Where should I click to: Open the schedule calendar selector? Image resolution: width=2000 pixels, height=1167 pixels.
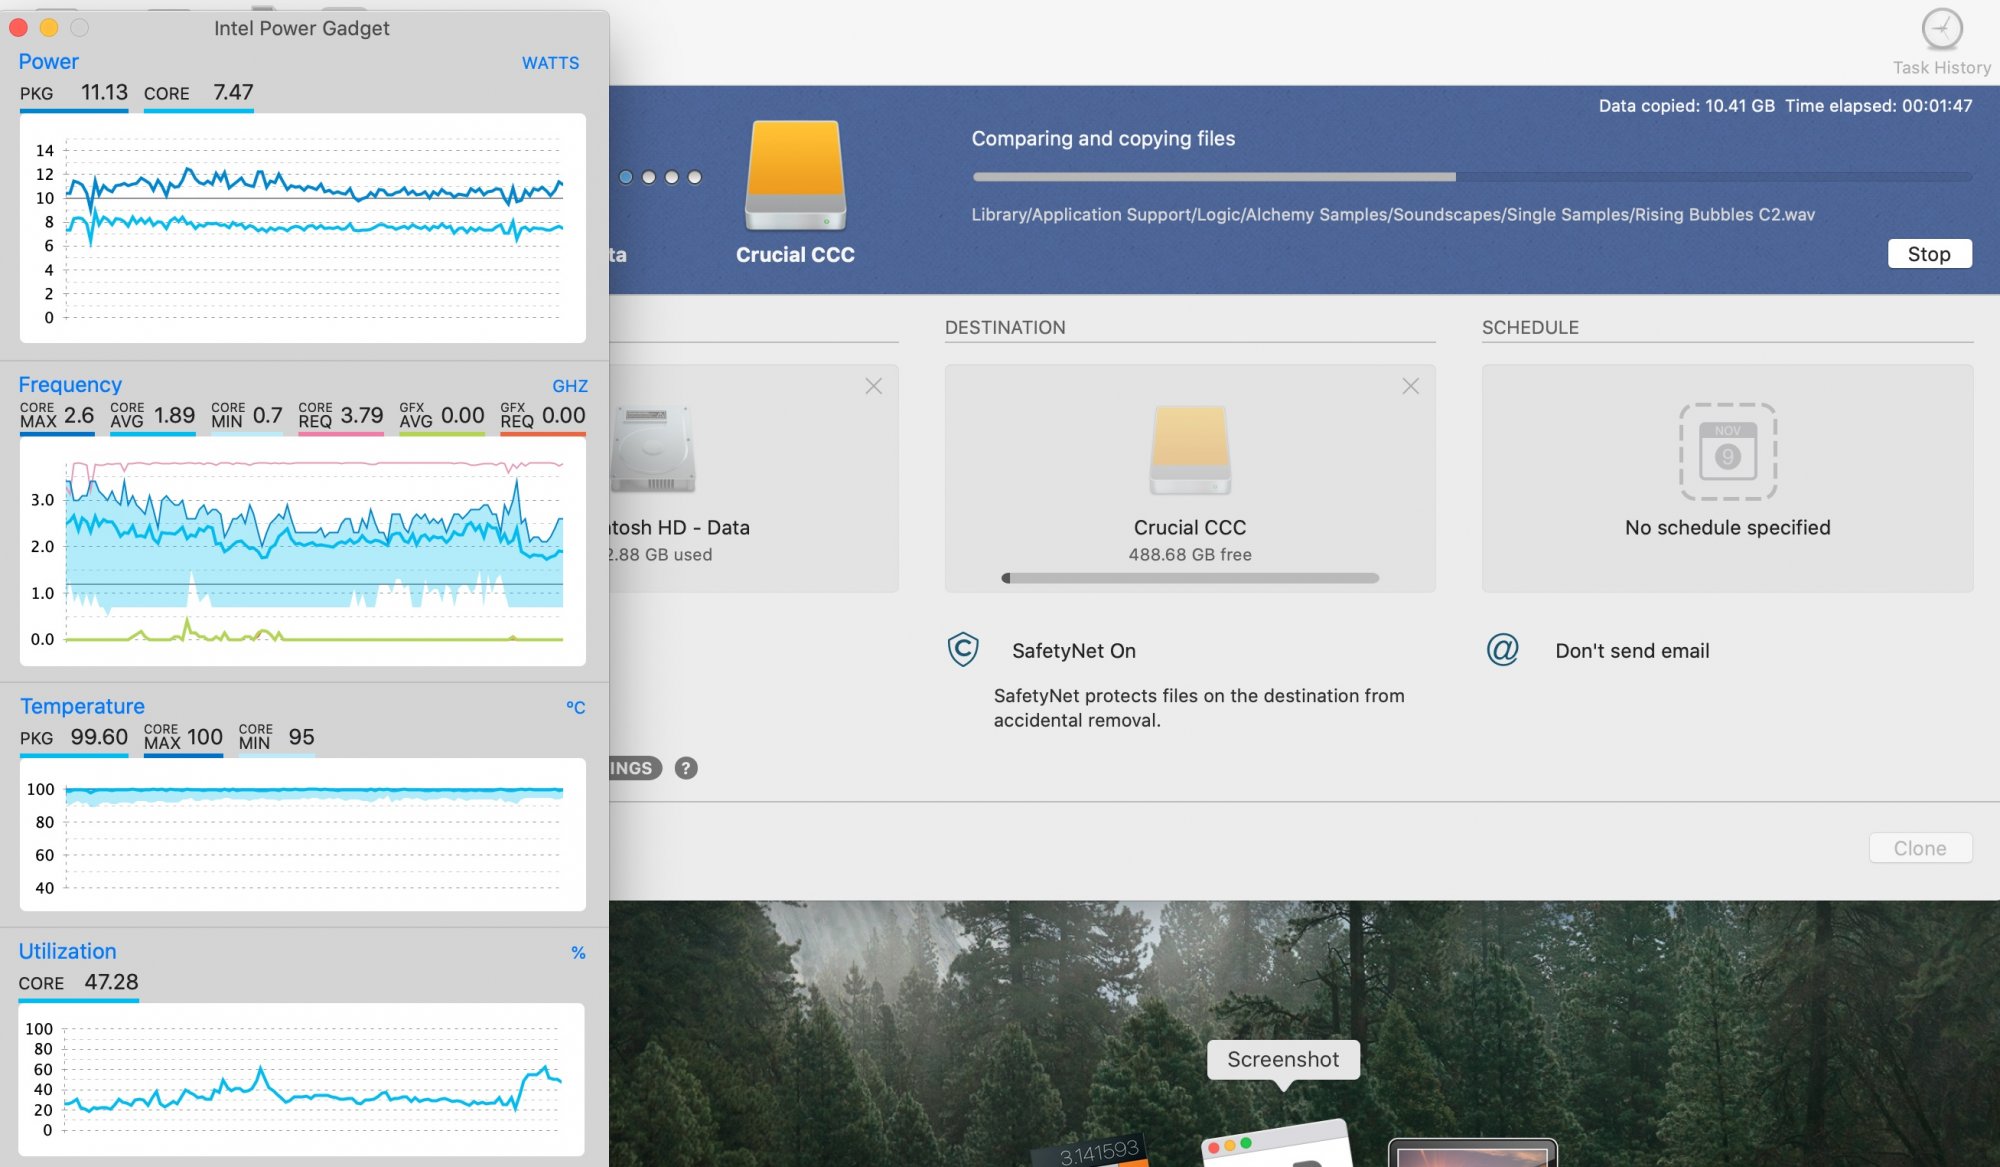(1727, 452)
